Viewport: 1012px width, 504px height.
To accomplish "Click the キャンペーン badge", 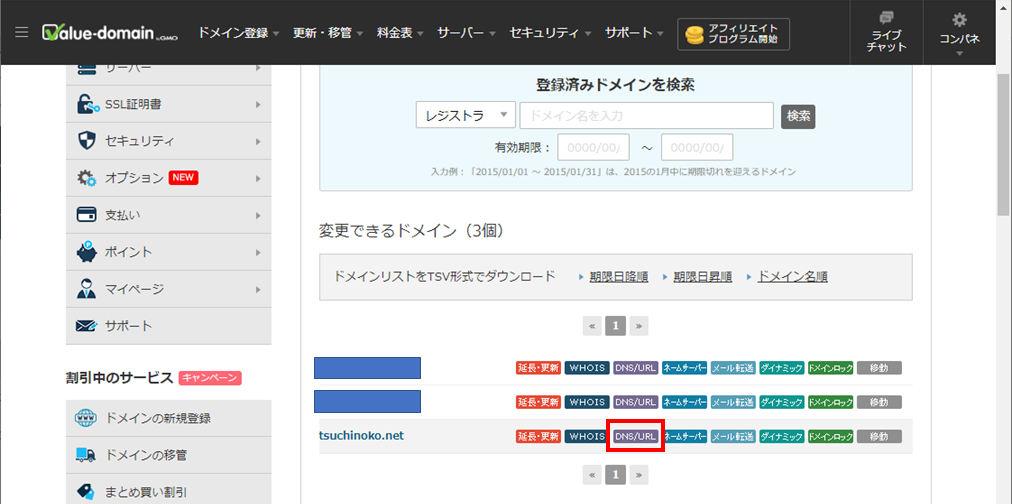I will (x=210, y=378).
